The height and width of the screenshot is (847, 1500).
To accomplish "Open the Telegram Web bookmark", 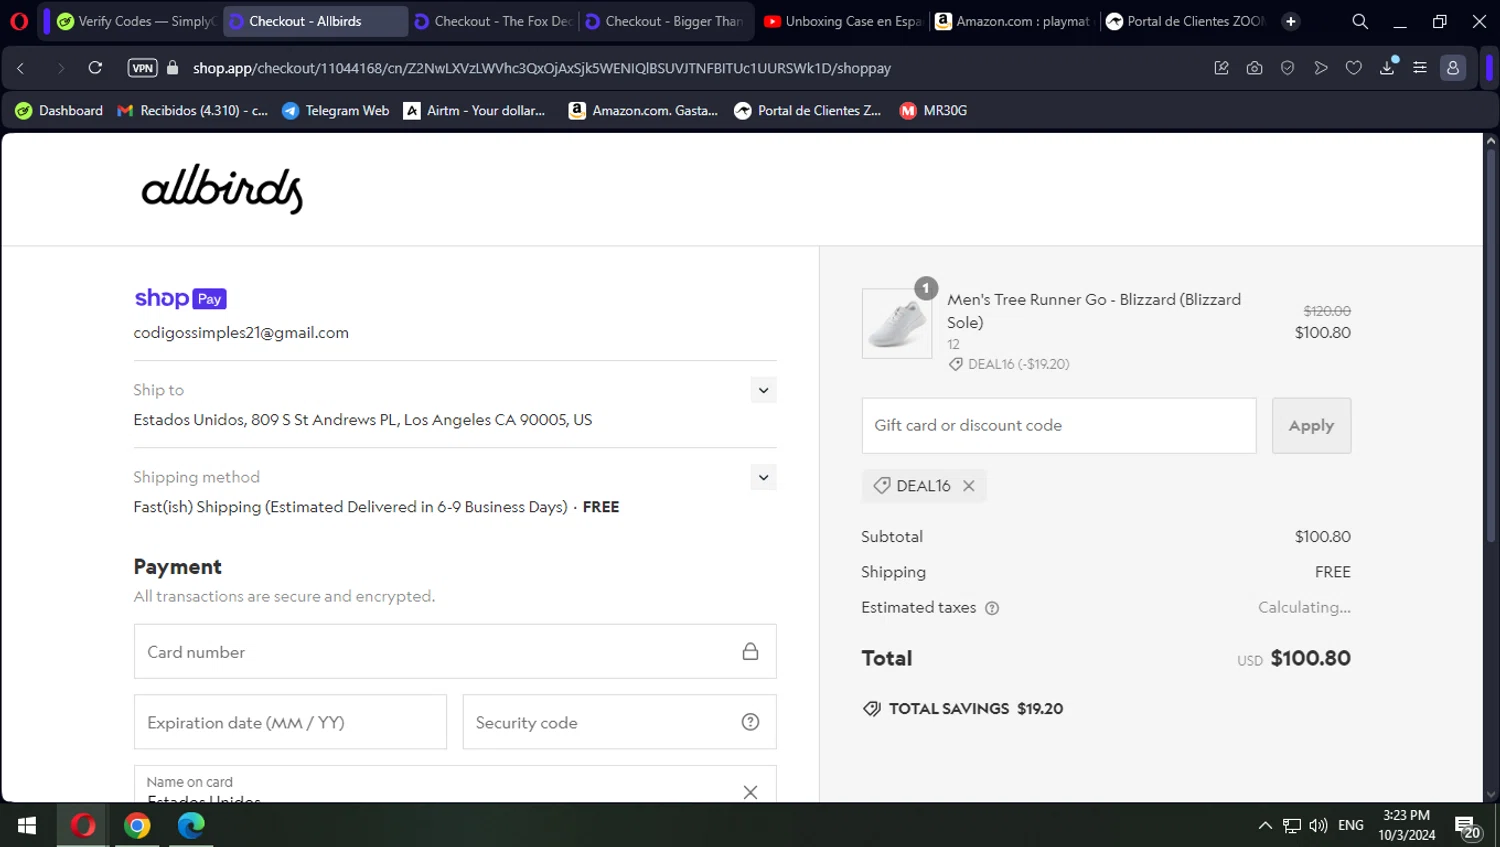I will coord(335,111).
